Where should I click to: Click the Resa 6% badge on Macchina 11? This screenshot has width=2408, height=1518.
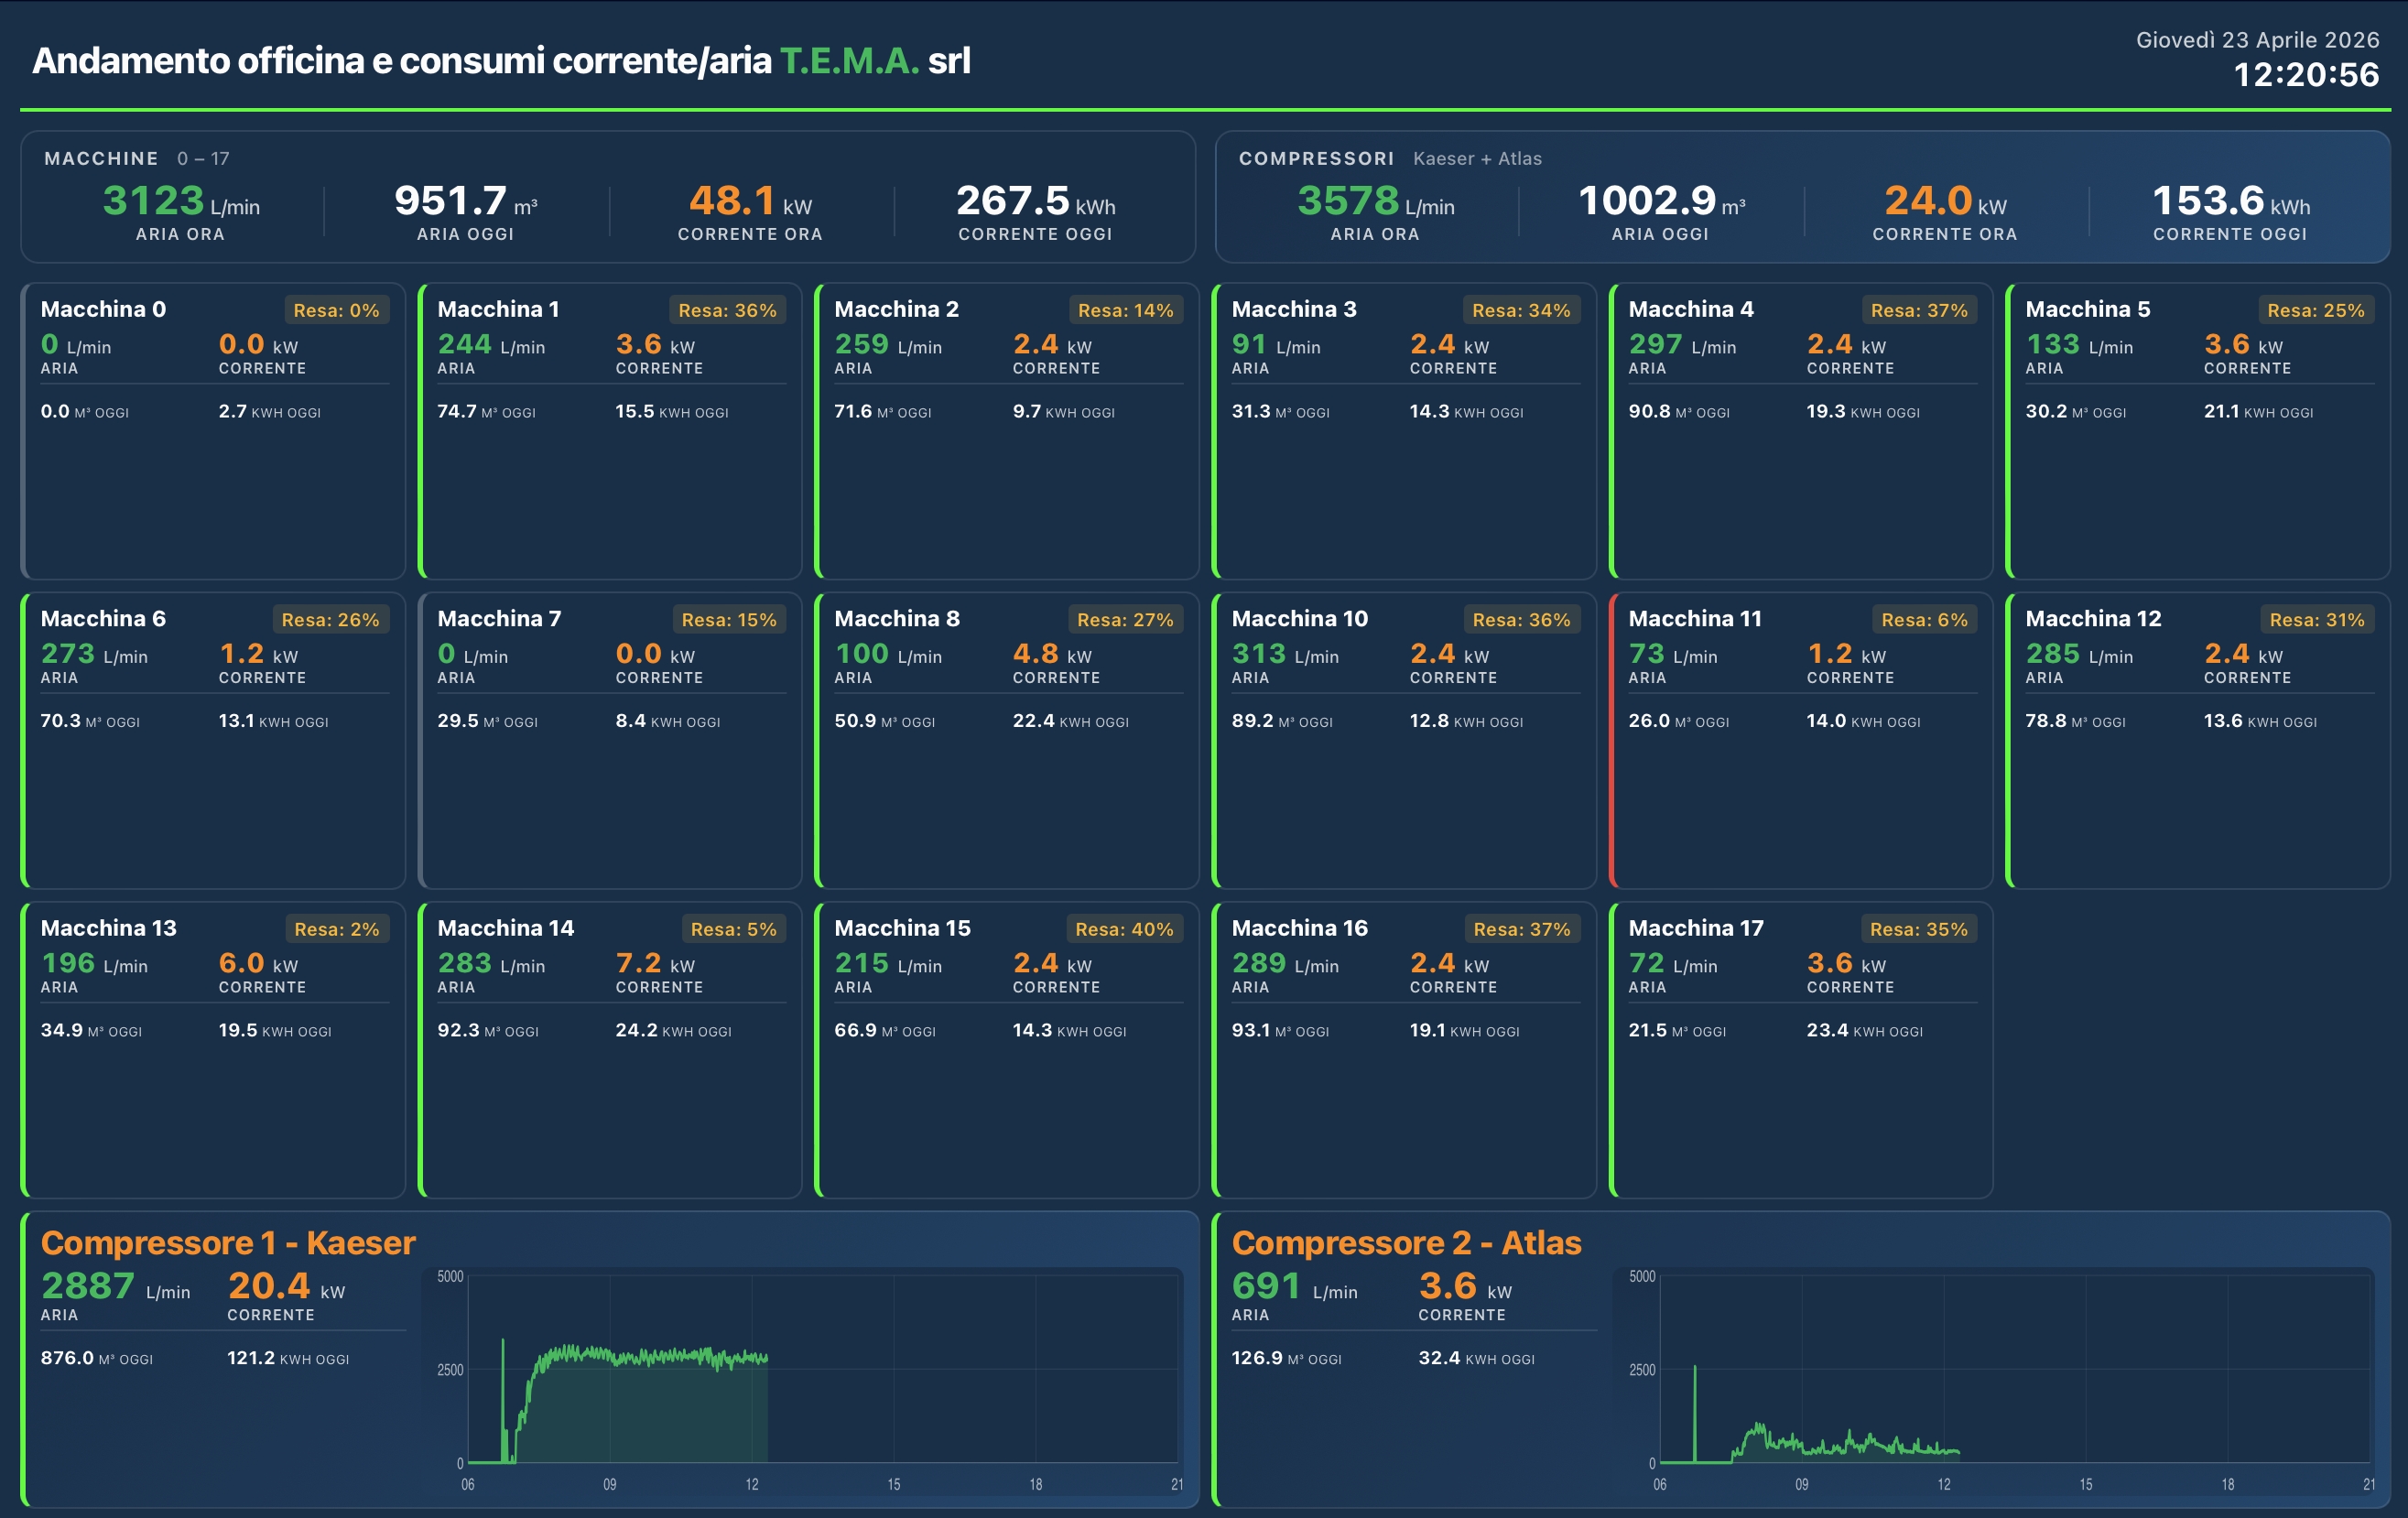point(1923,619)
